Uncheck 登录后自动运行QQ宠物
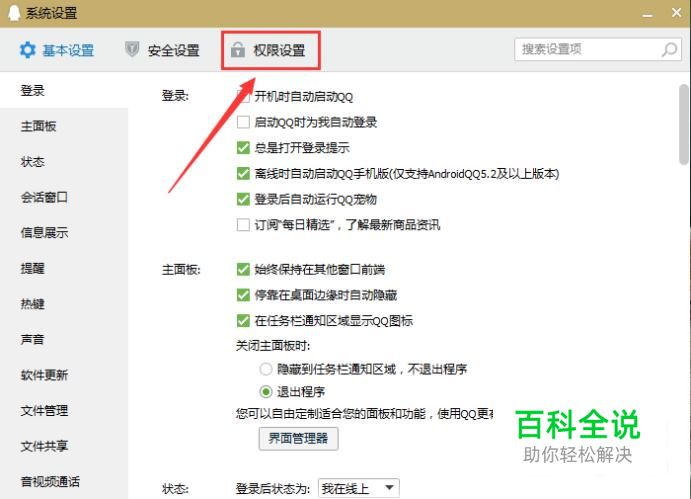 [243, 199]
